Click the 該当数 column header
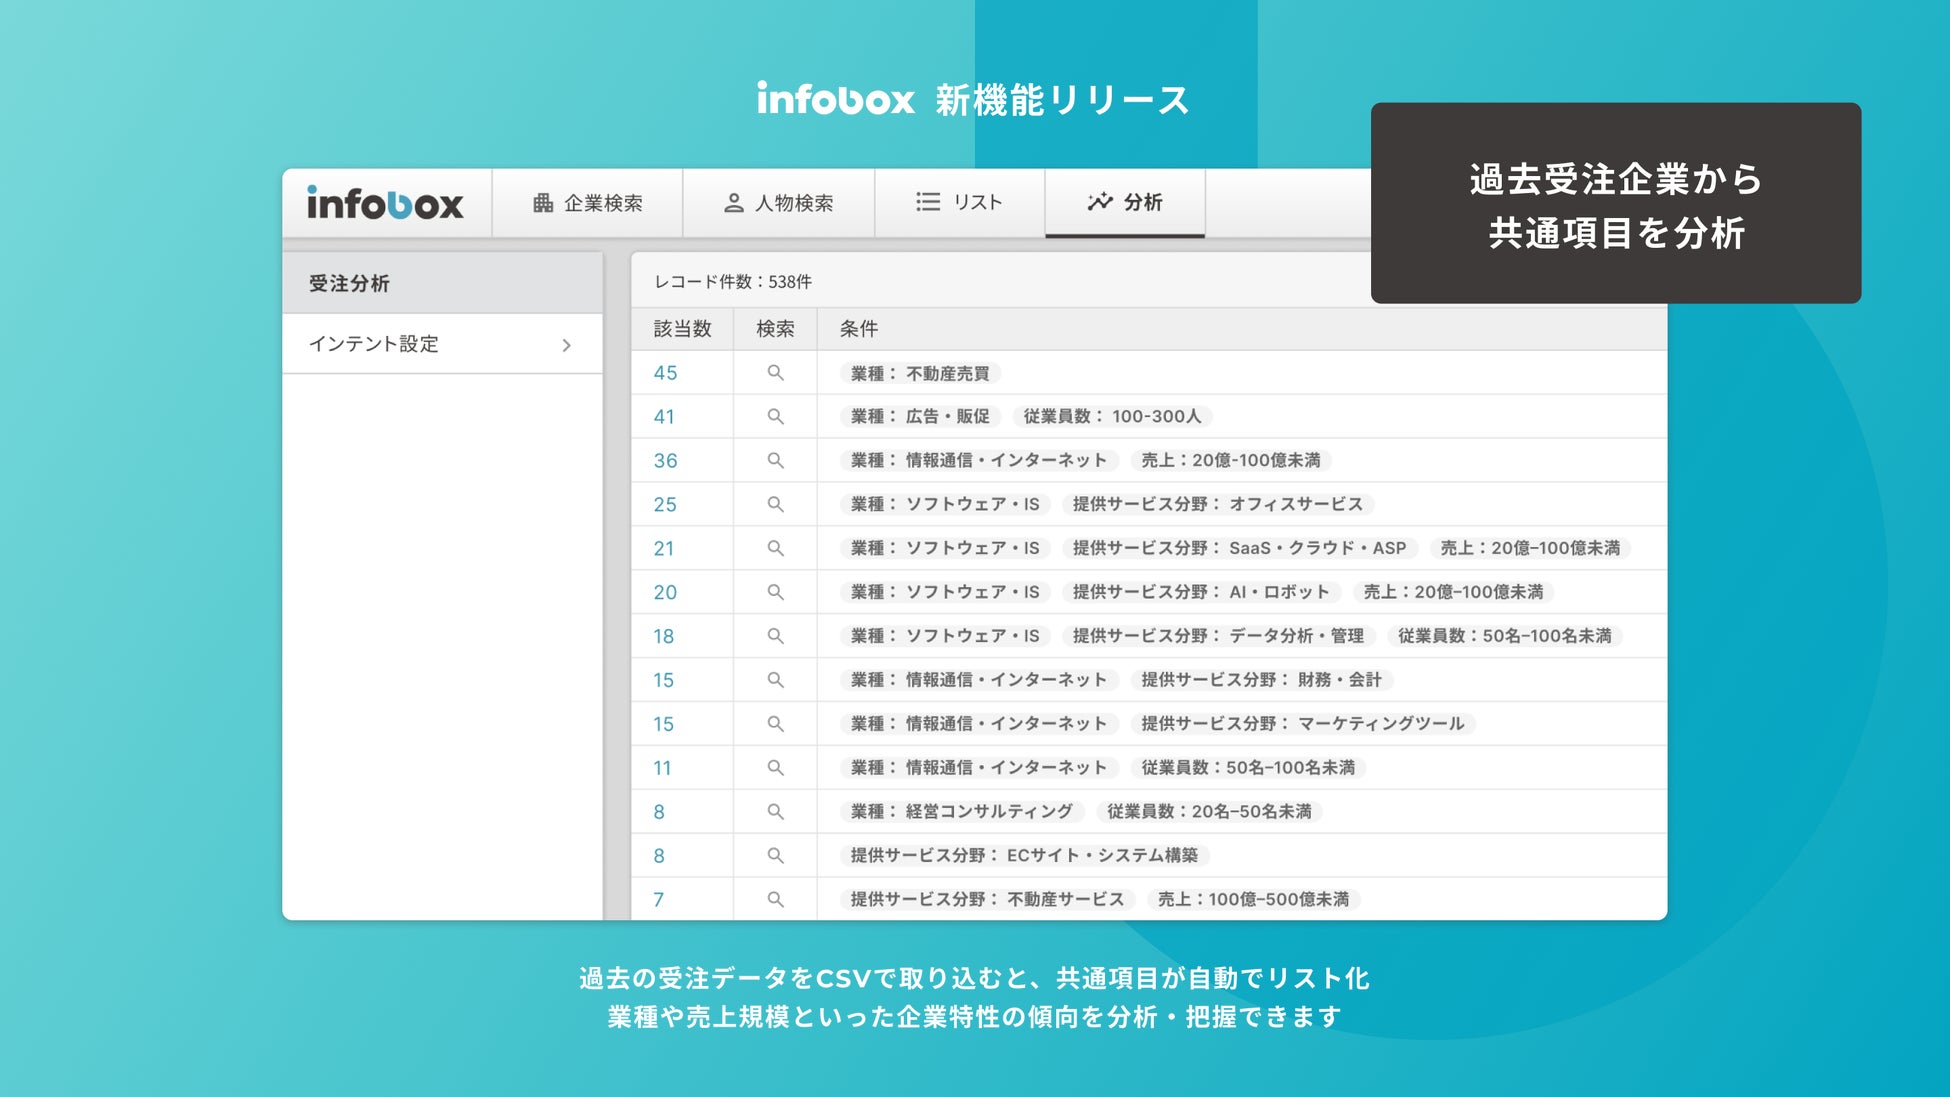This screenshot has width=1950, height=1097. click(x=682, y=329)
